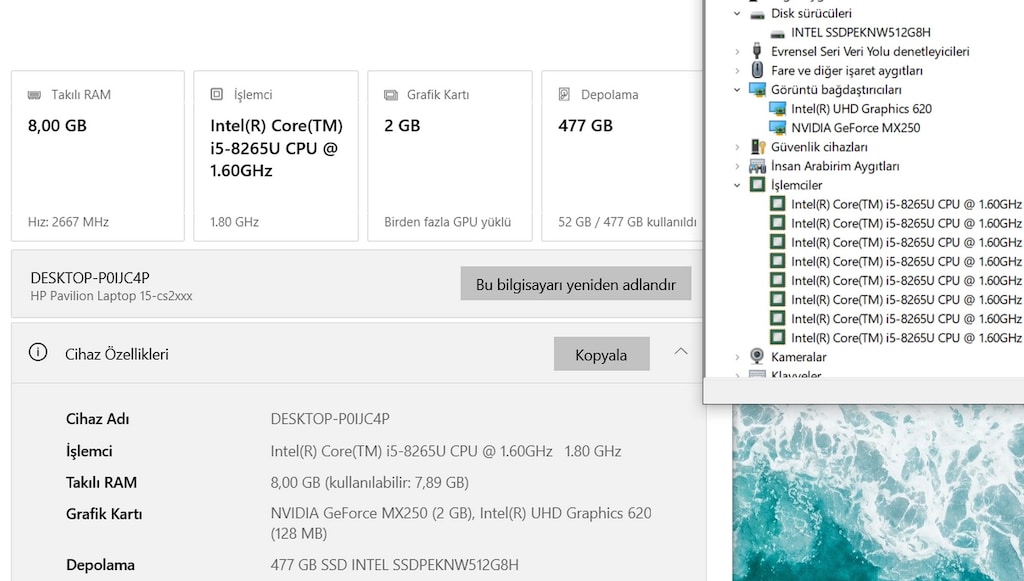This screenshot has width=1024, height=581.
Task: Click the İşlemci card chip icon
Action: [217, 95]
